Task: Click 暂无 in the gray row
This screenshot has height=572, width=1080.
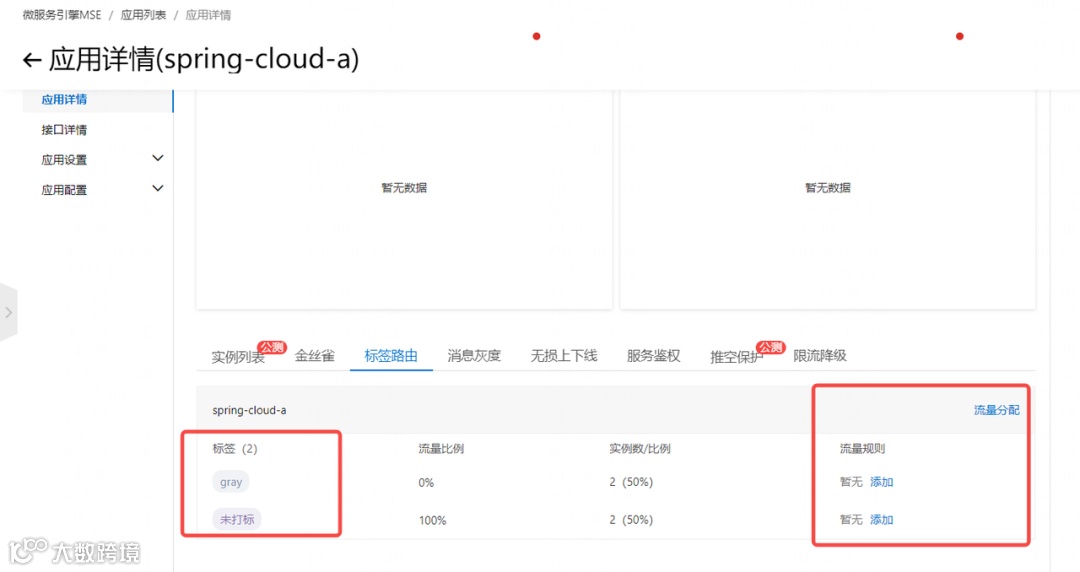Action: point(851,482)
